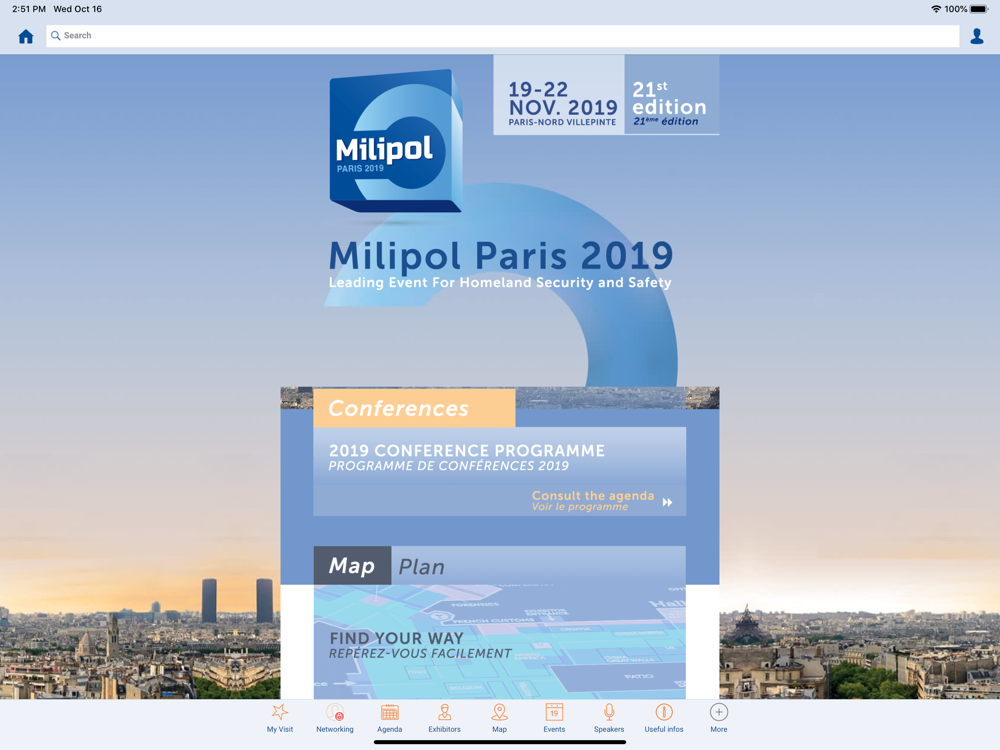Image resolution: width=1000 pixels, height=750 pixels.
Task: Select the Useful infos tab label
Action: 664,730
